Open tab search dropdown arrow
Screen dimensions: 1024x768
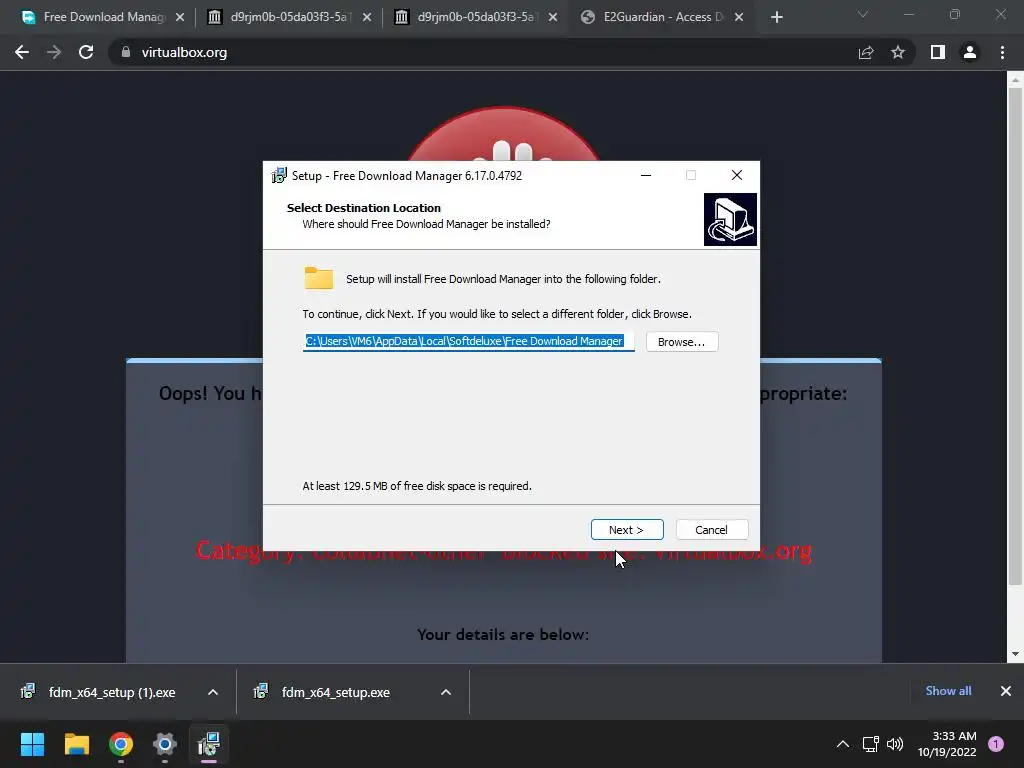click(x=863, y=14)
